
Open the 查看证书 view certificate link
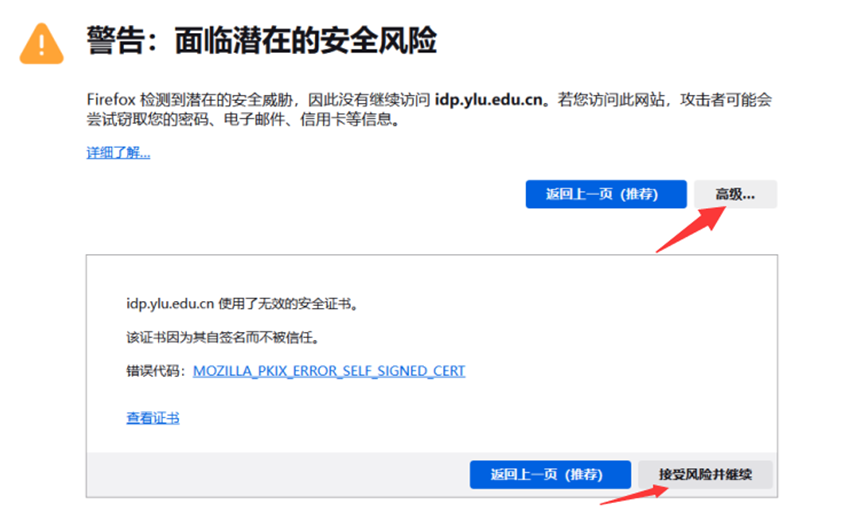(153, 418)
